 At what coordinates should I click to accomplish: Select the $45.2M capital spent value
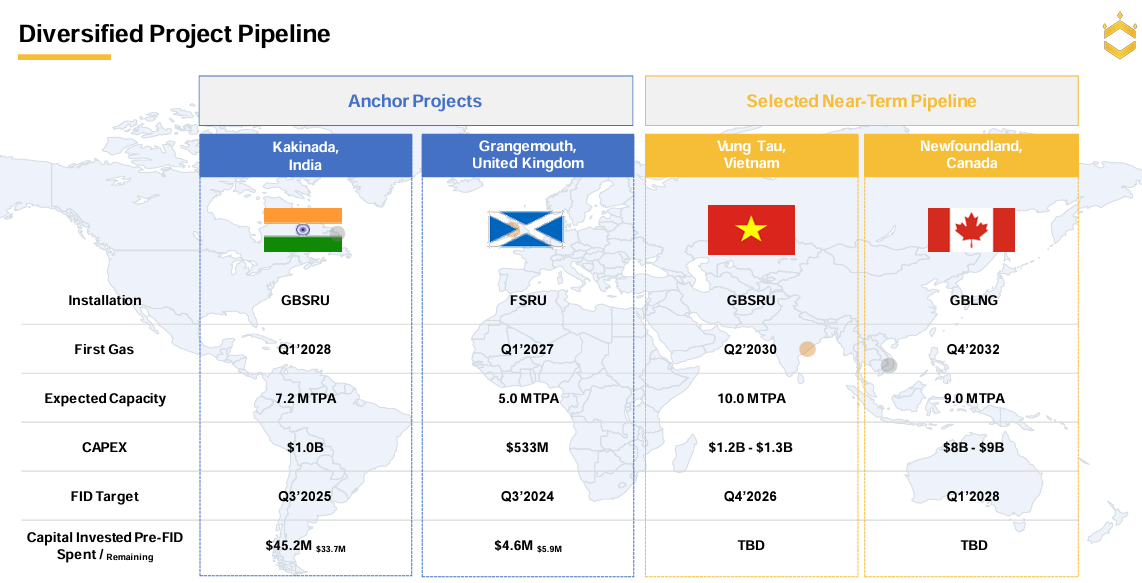(x=288, y=545)
